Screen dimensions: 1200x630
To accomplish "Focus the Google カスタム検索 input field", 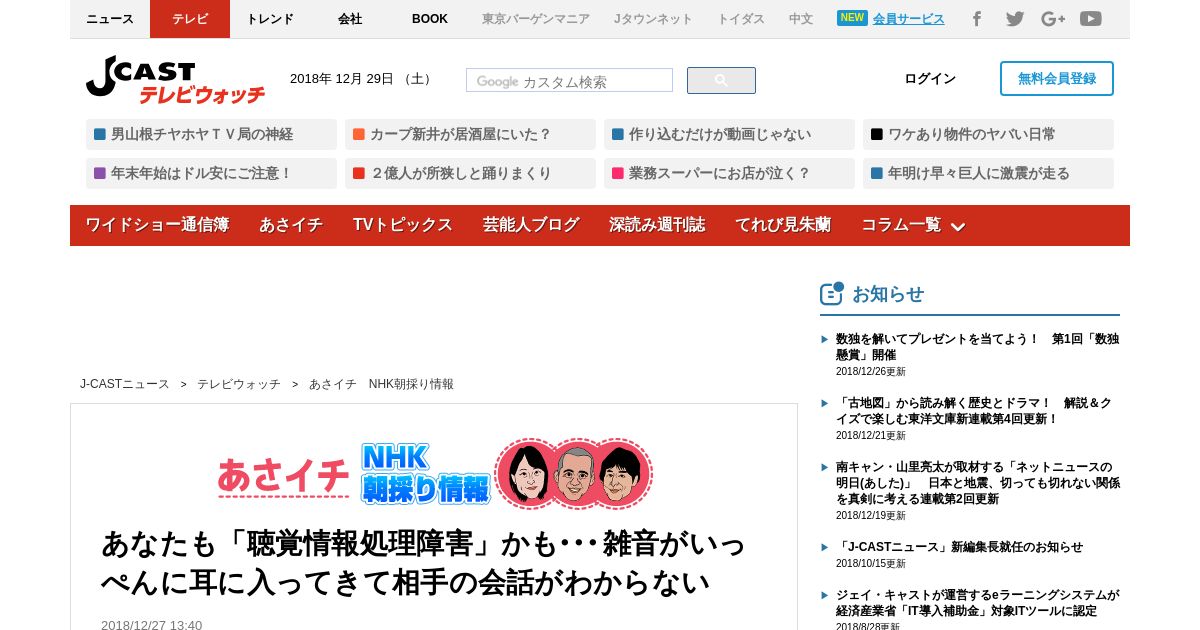I will pyautogui.click(x=569, y=81).
